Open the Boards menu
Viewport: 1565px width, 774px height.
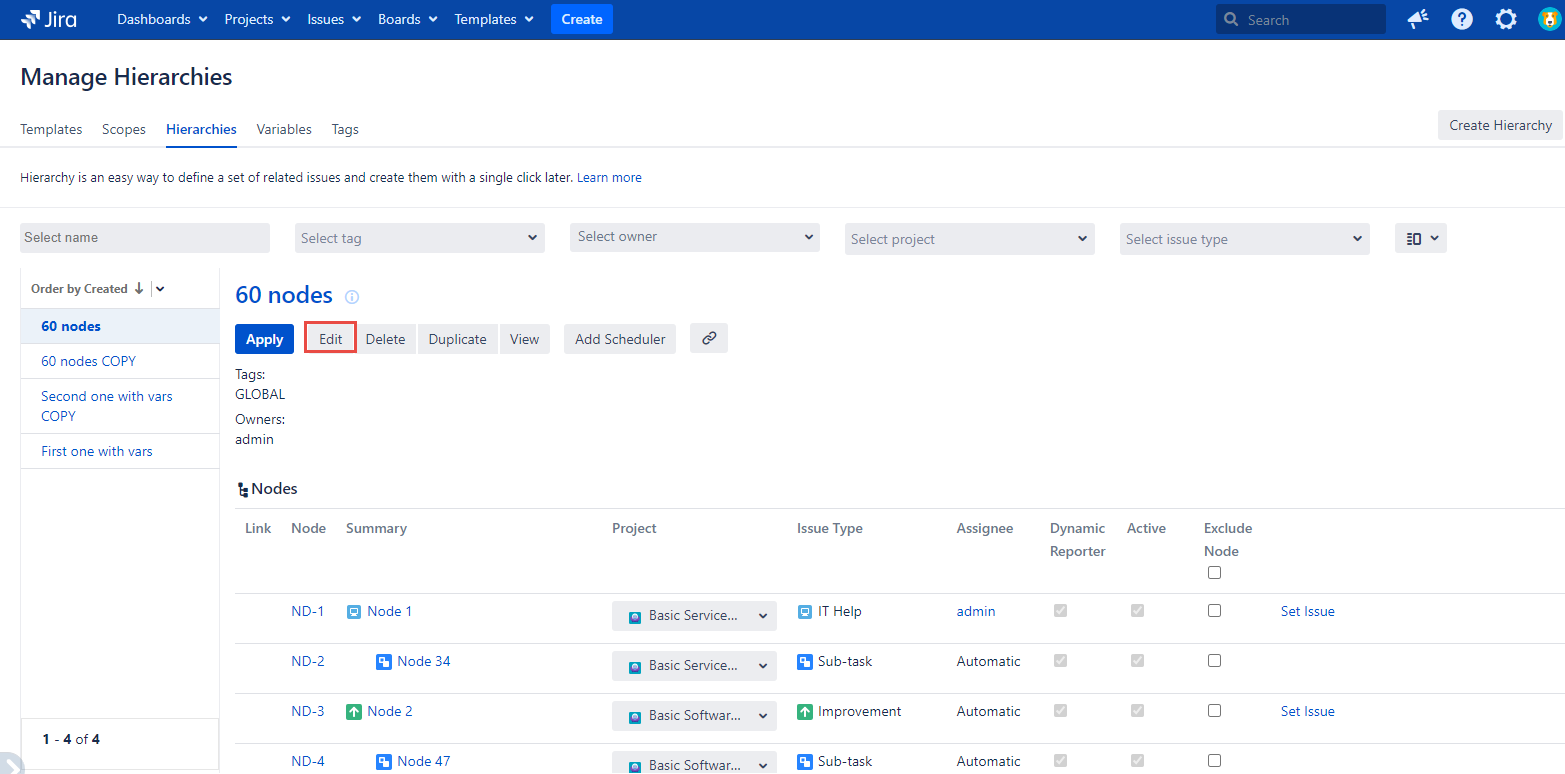(407, 19)
